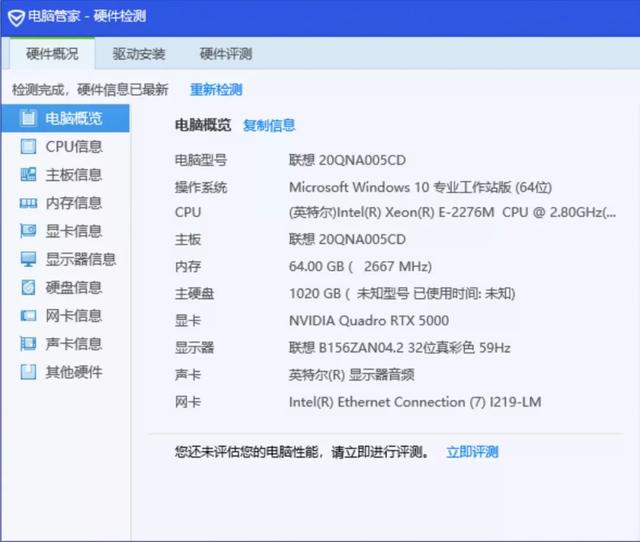Open 显示器信息 in the sidebar
640x542 pixels.
[x=65, y=259]
